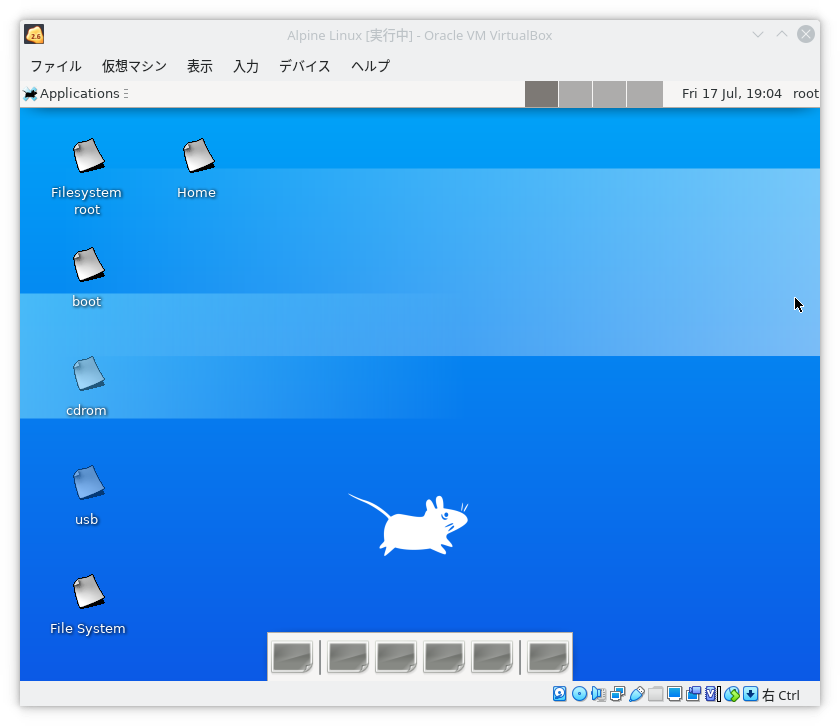Click the 右 Ctrl host key label

tap(781, 695)
